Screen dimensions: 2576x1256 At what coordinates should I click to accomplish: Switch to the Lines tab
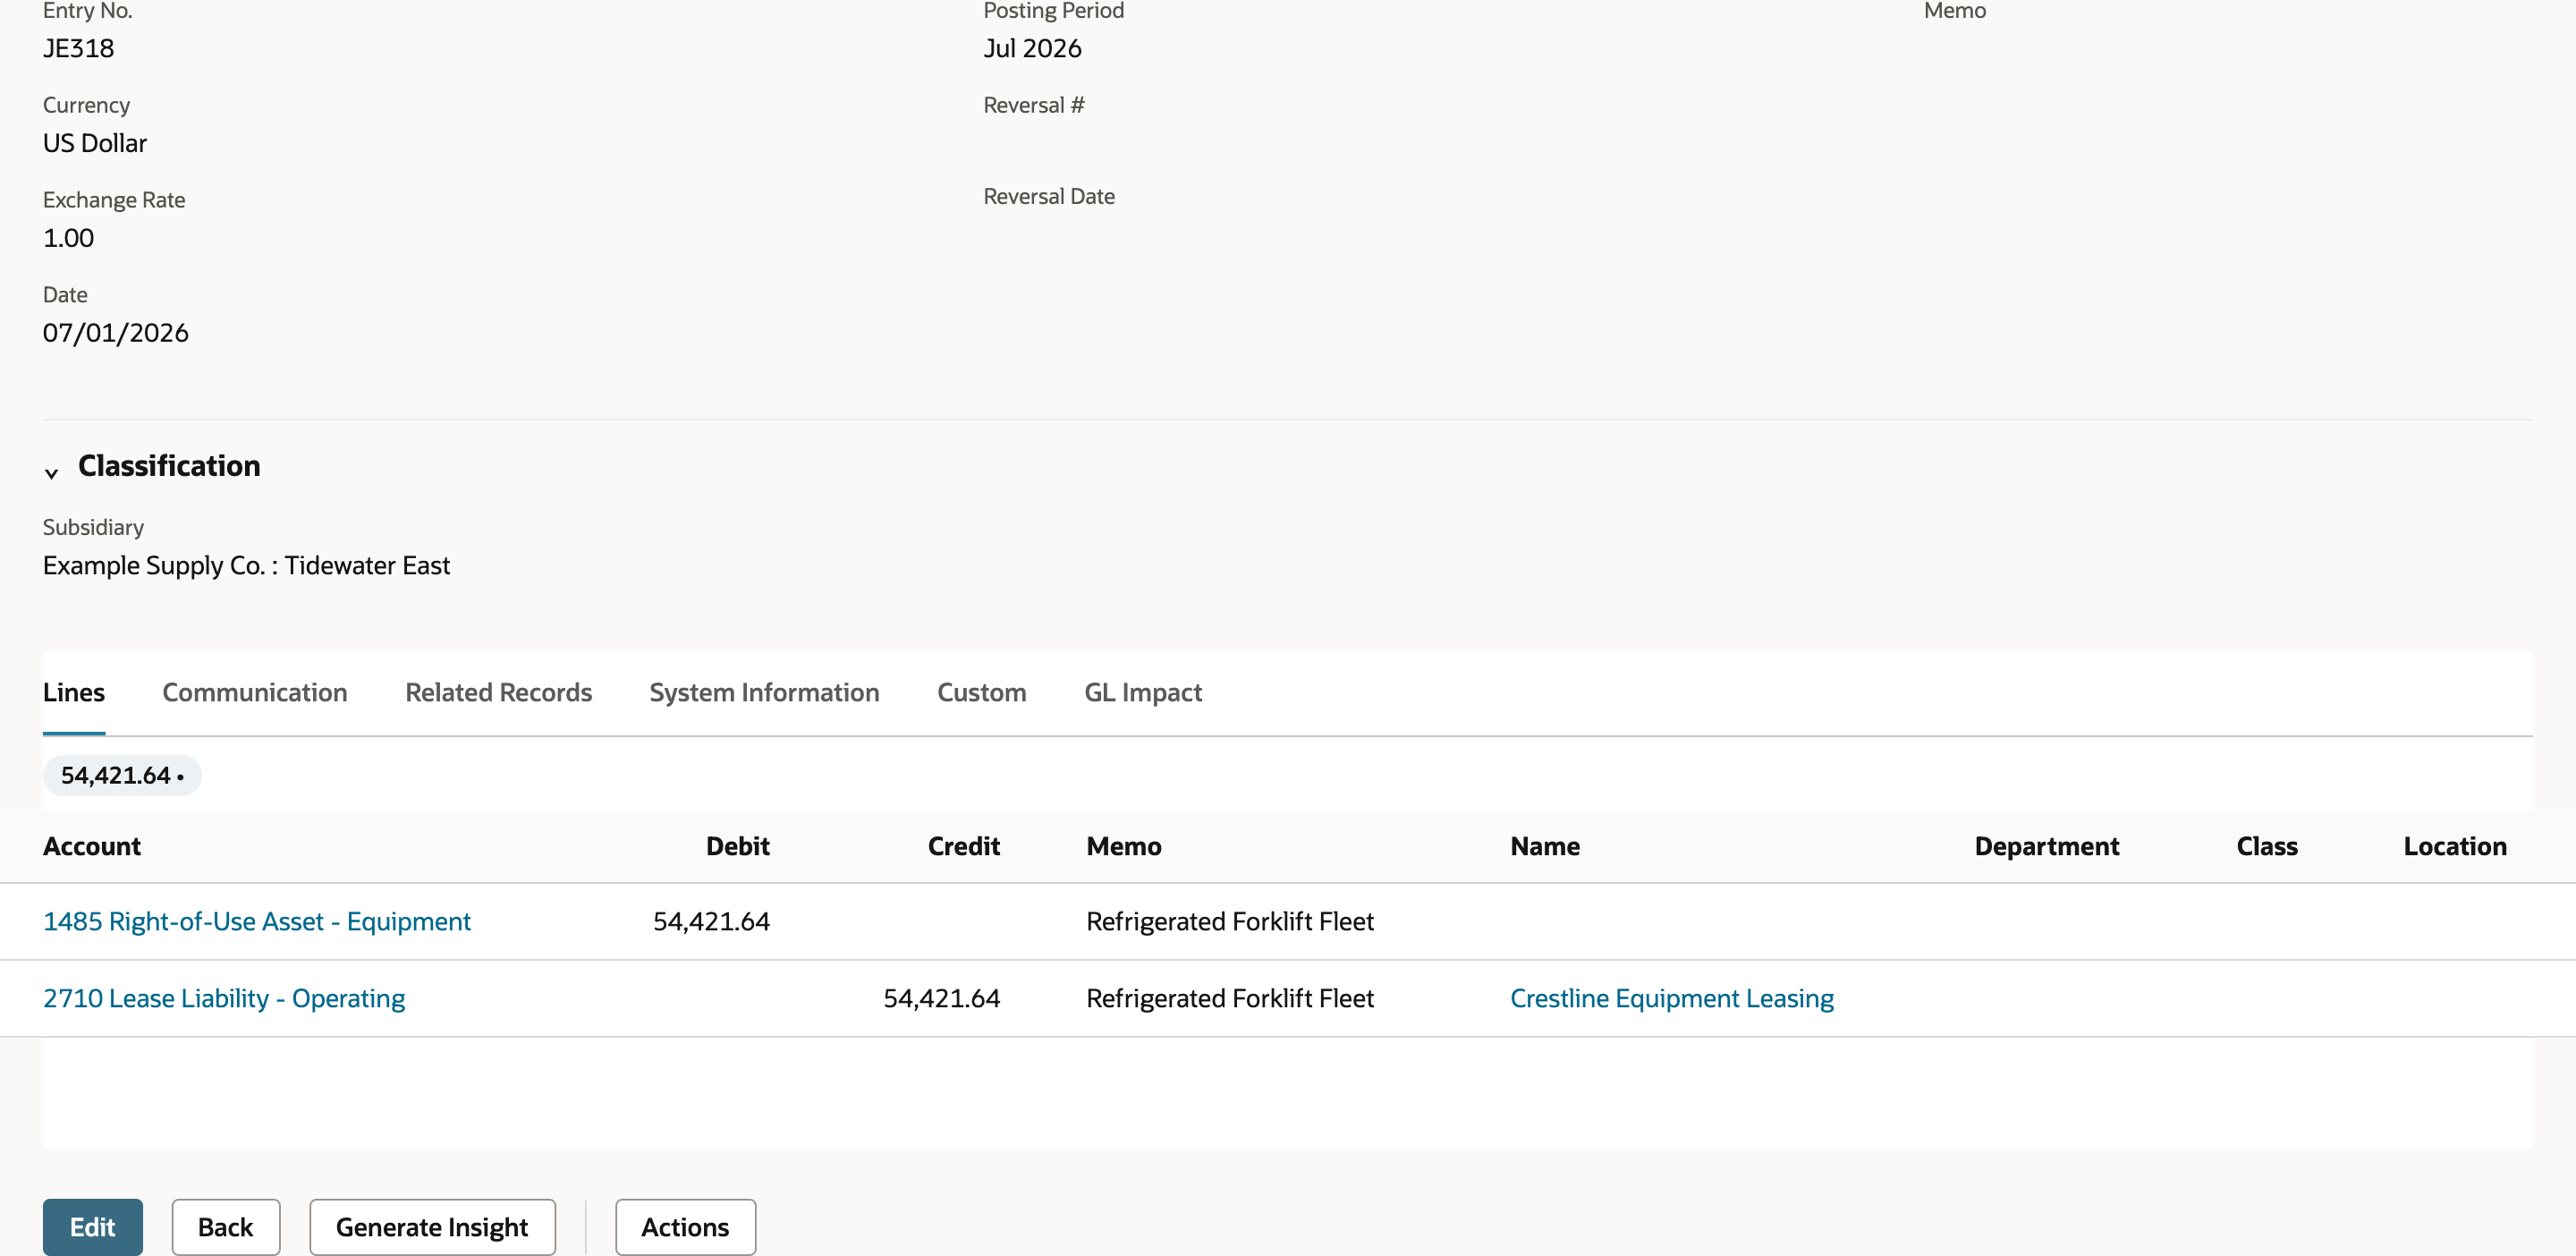coord(74,692)
